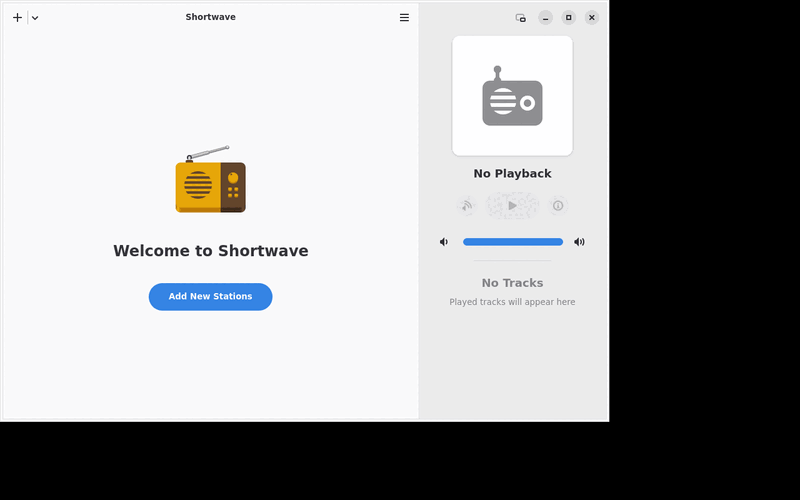The height and width of the screenshot is (500, 800).
Task: Open the hamburger main menu
Action: [404, 18]
